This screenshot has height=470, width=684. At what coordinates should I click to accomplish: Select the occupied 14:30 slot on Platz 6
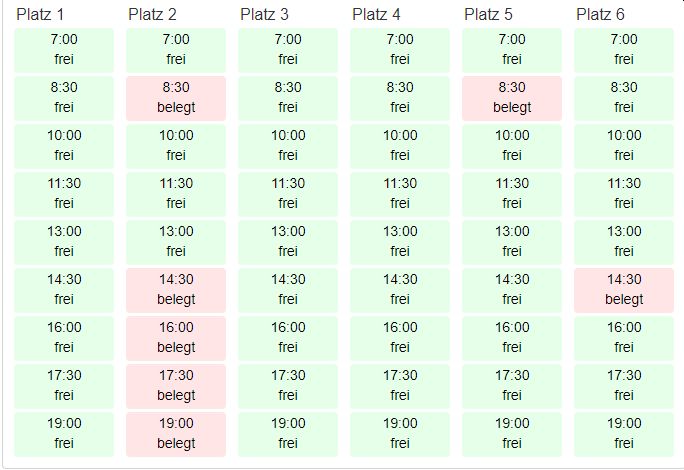pyautogui.click(x=624, y=290)
